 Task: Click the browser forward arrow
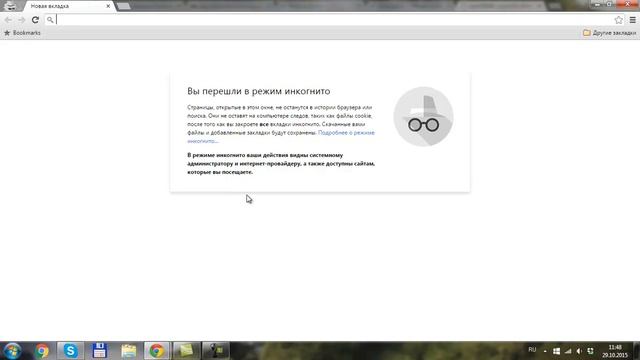click(22, 20)
